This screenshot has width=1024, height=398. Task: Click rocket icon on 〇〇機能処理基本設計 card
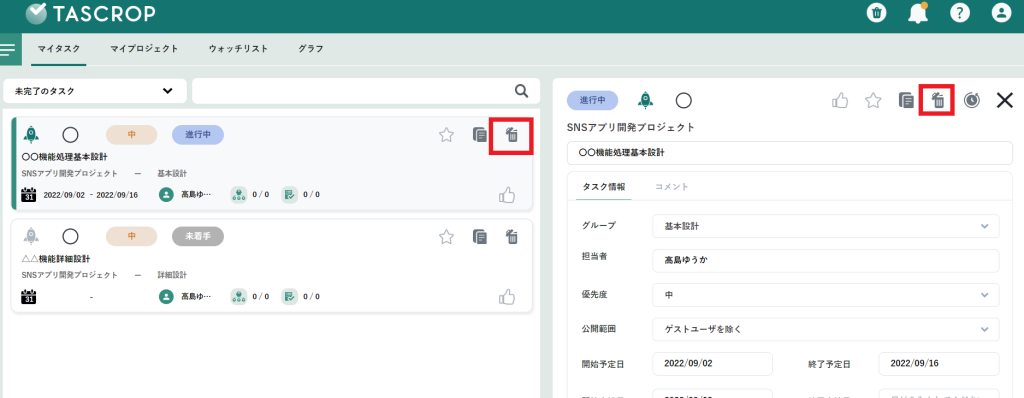click(31, 135)
